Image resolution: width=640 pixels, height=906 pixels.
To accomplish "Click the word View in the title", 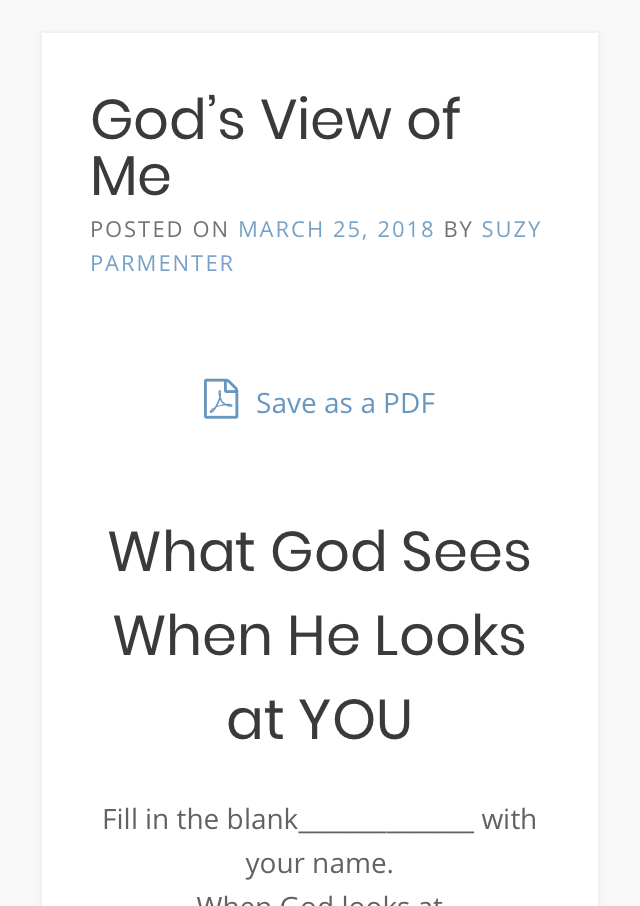I will pos(328,120).
